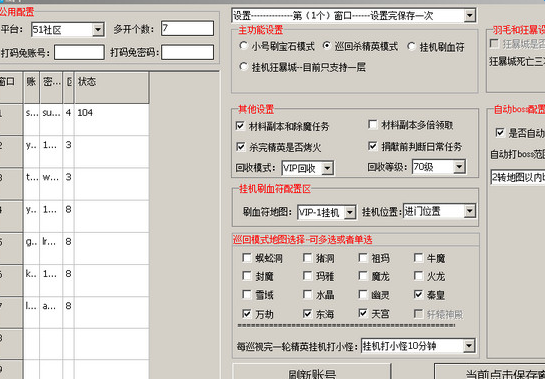545x379 pixels.
Task: Check the 魔龙 map checkbox
Action: [363, 276]
